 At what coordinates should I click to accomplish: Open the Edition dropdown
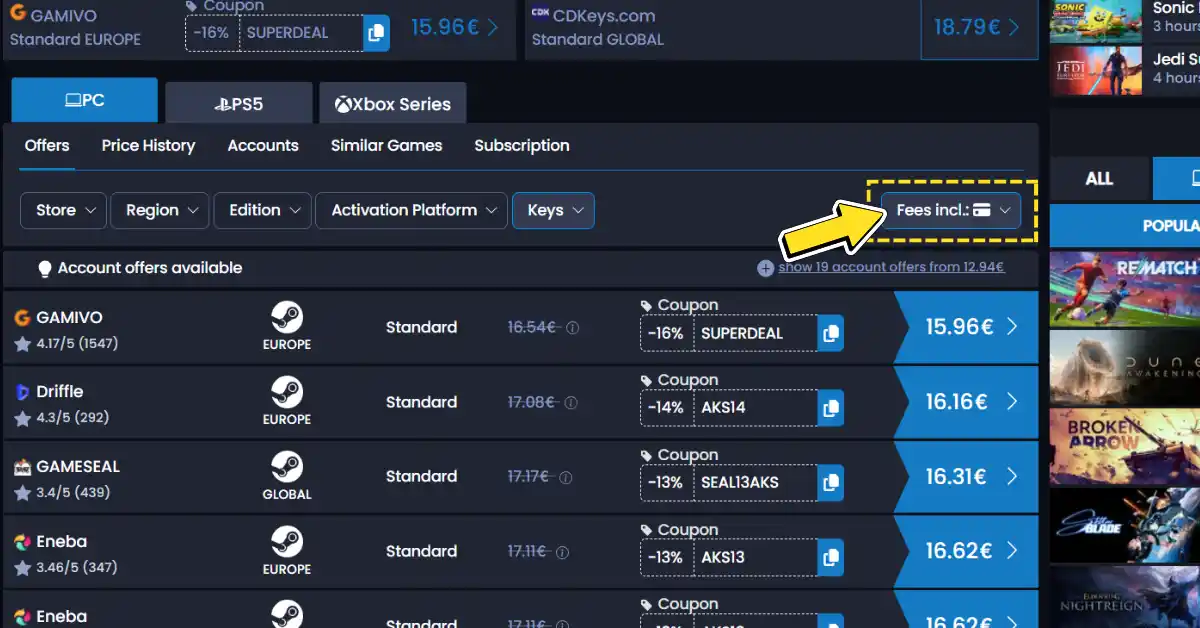[x=263, y=210]
